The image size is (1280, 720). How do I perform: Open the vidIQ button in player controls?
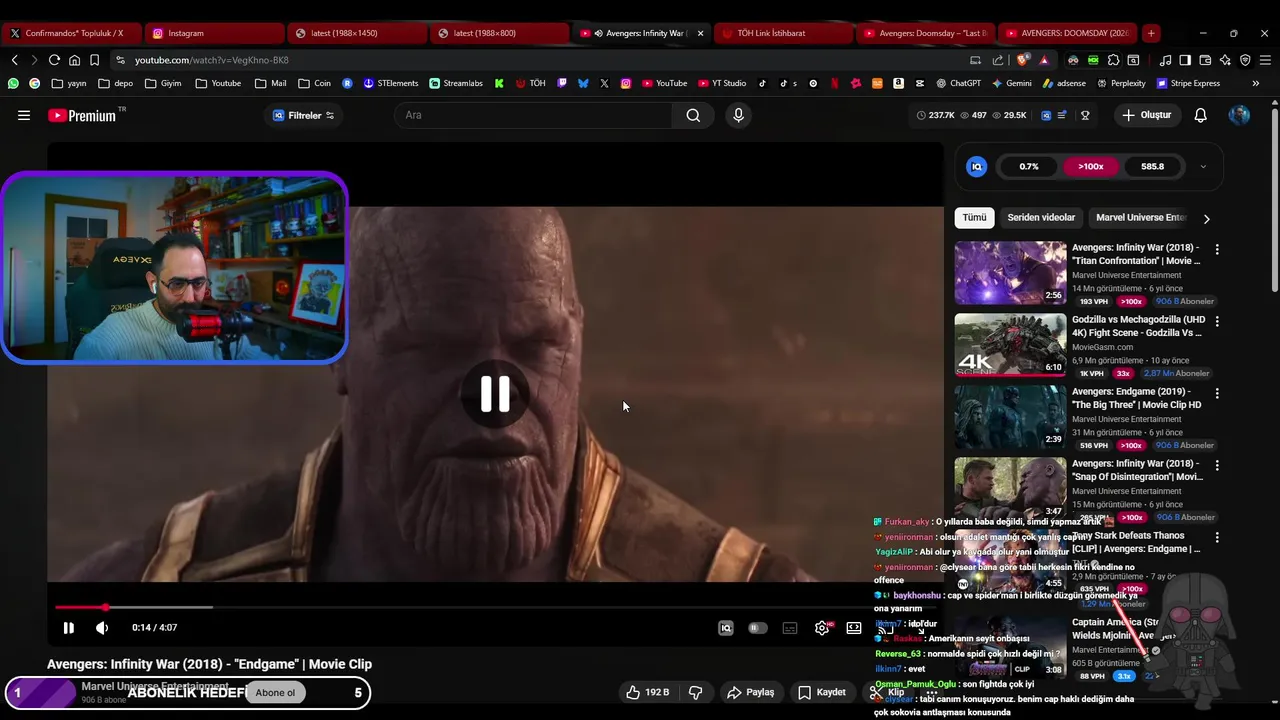click(726, 628)
